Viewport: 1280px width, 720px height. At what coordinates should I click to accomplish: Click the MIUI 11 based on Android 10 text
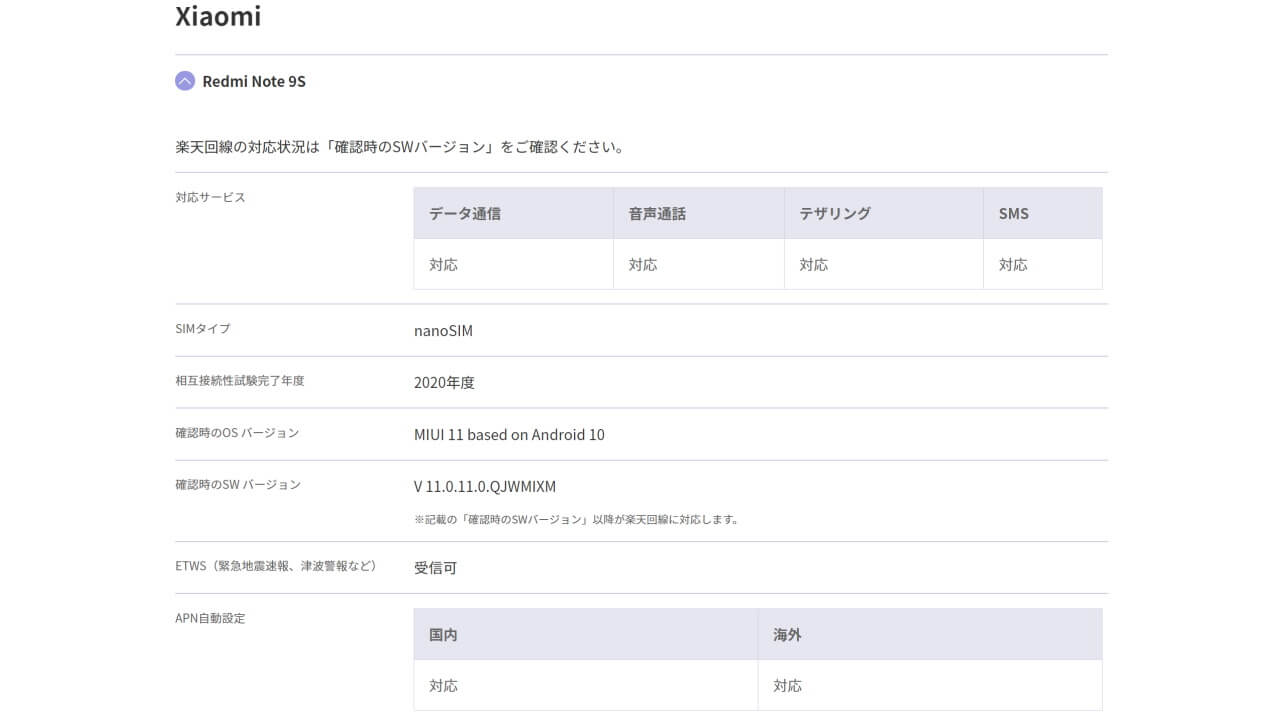[x=509, y=435]
